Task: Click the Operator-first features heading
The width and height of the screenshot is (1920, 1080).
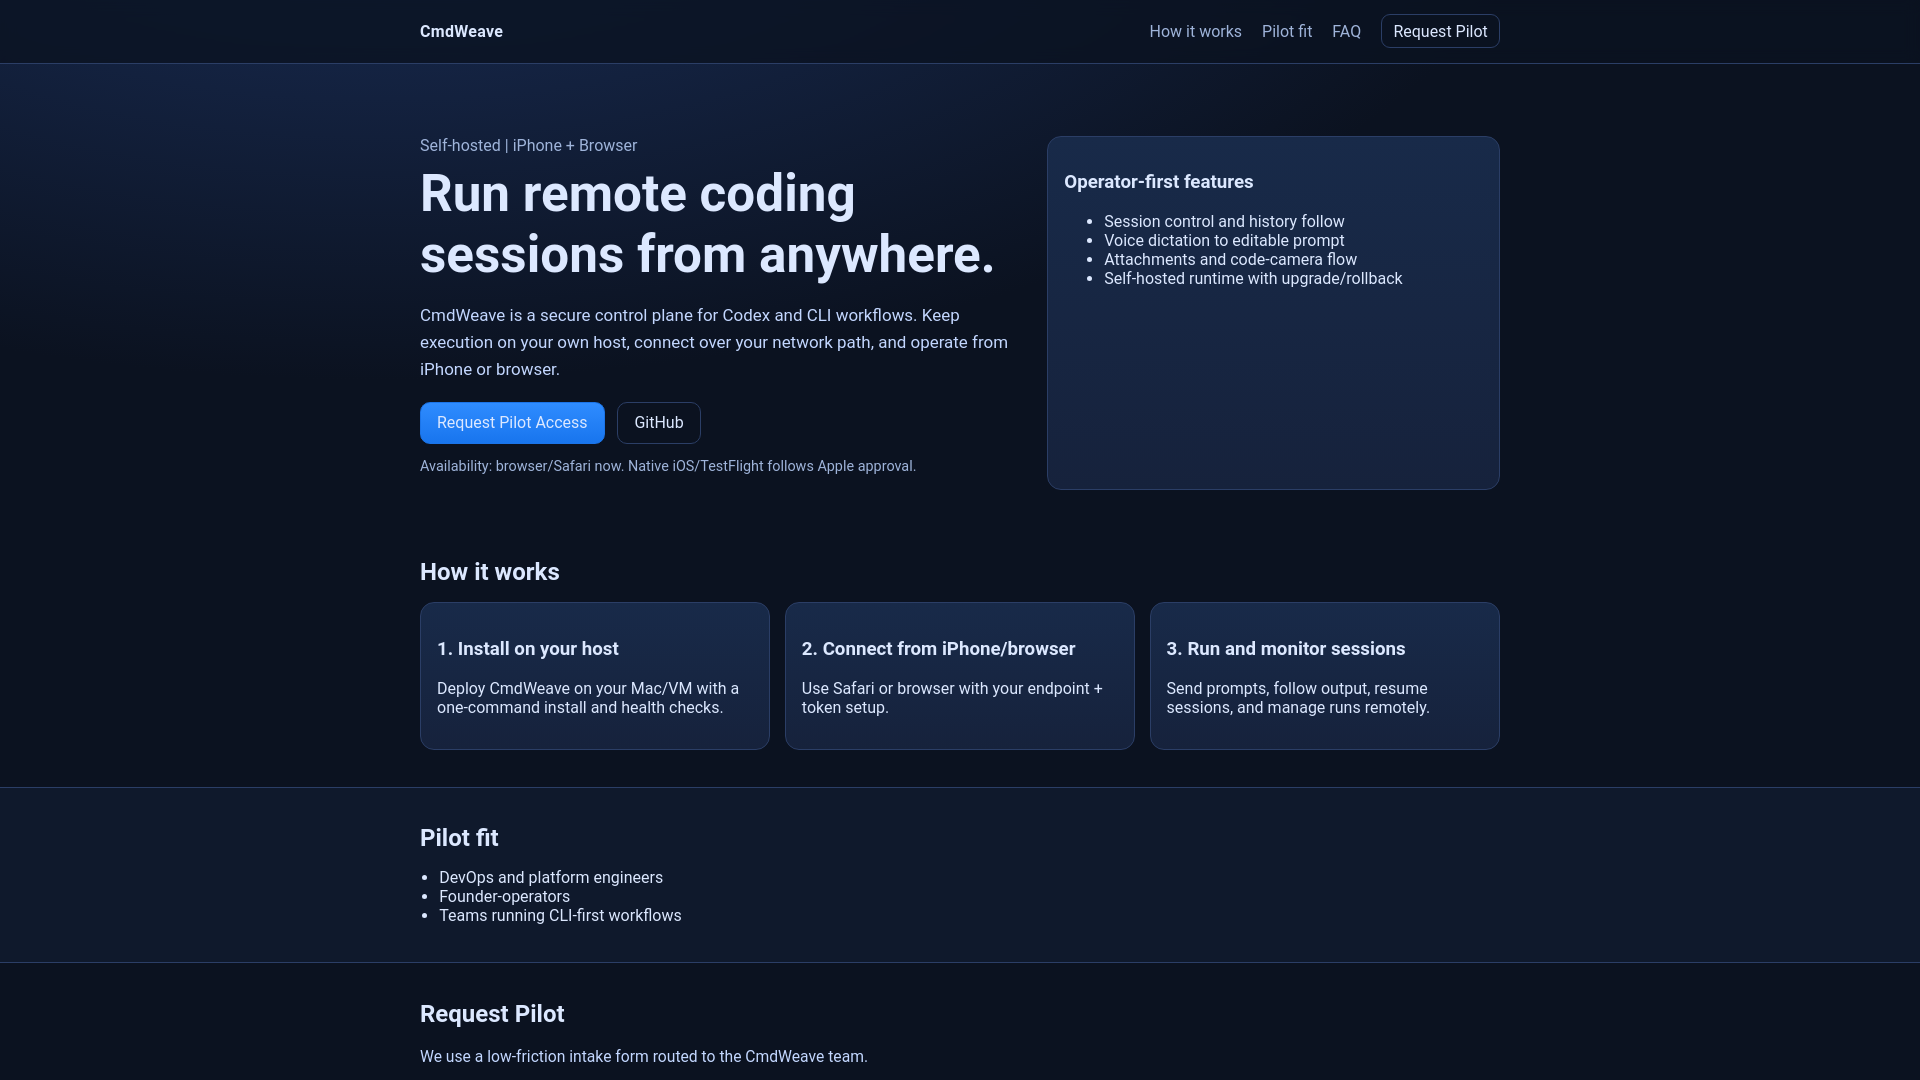Action: point(1158,182)
